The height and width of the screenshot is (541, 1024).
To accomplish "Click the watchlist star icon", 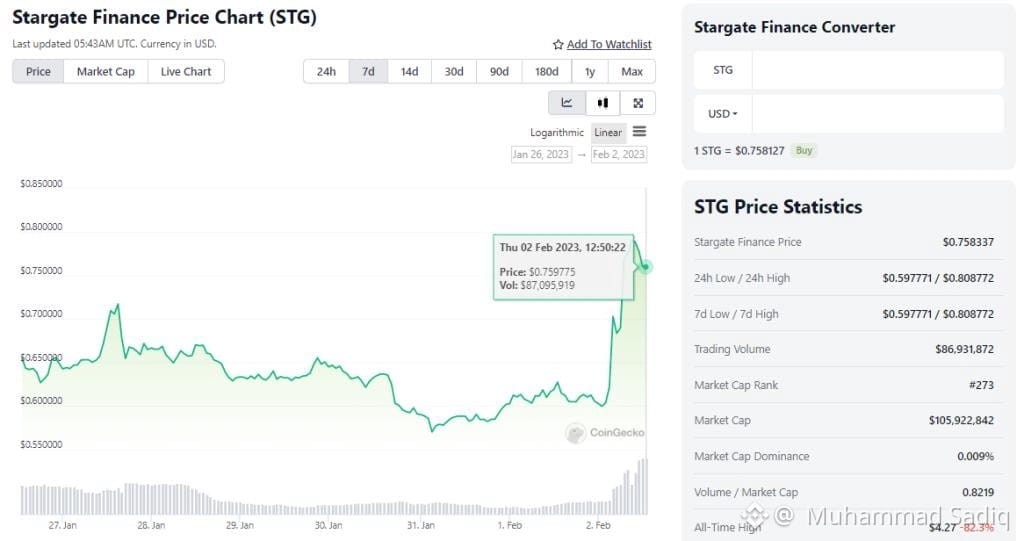I will point(558,44).
